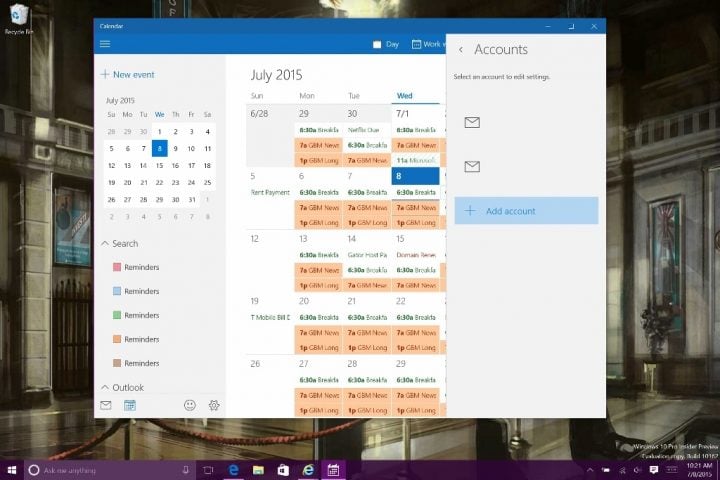Switch to Day view
Screen dimensions: 720x480
click(386, 44)
